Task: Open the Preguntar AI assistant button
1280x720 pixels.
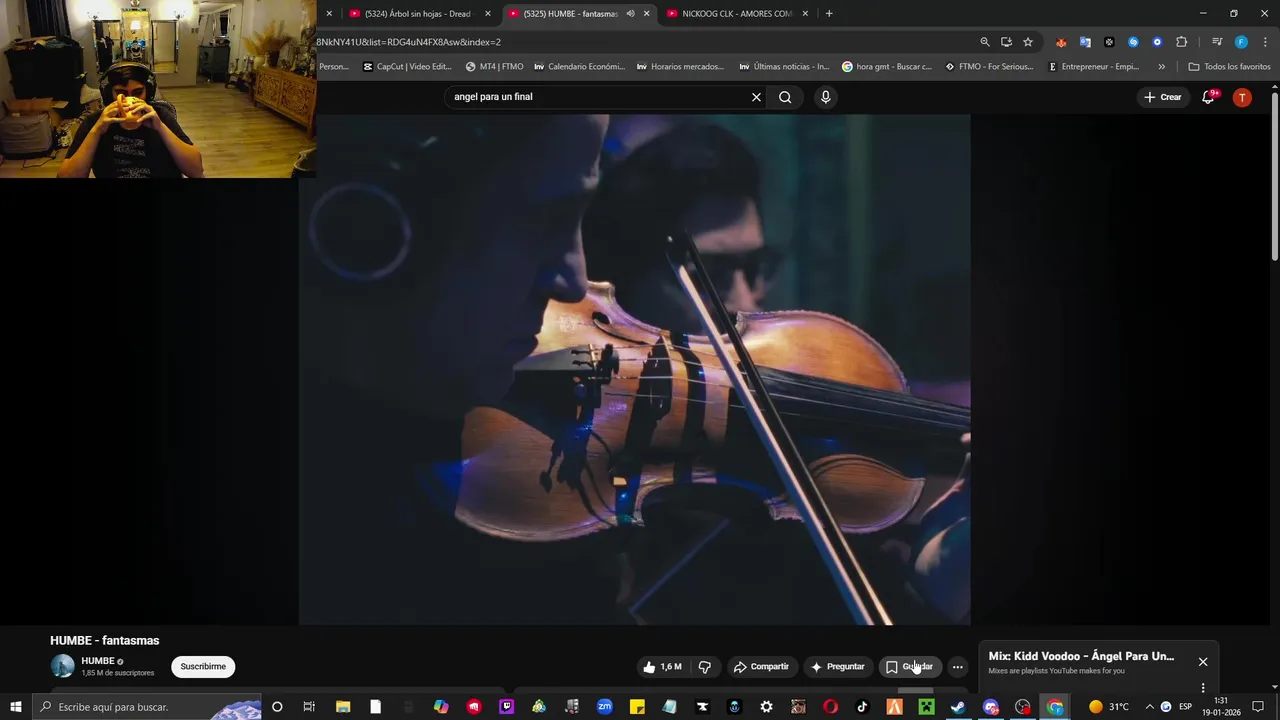Action: click(838, 667)
